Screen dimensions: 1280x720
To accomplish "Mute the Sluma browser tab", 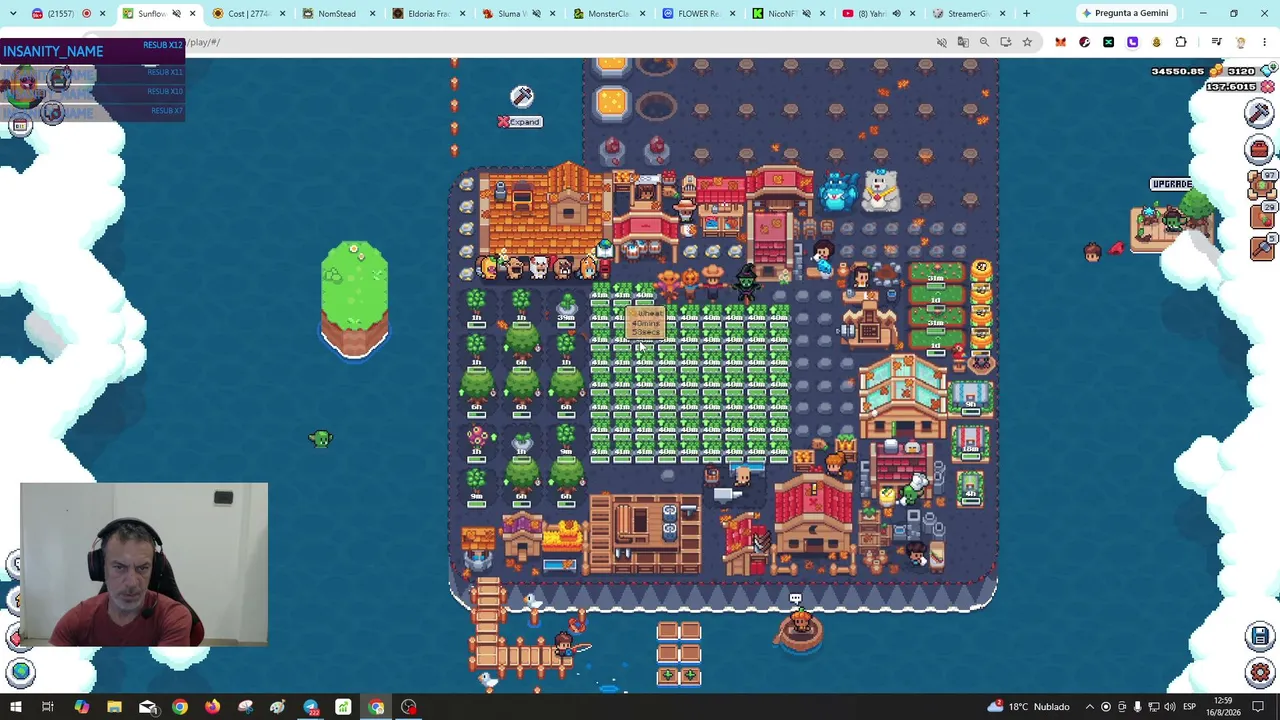I will pyautogui.click(x=536, y=14).
